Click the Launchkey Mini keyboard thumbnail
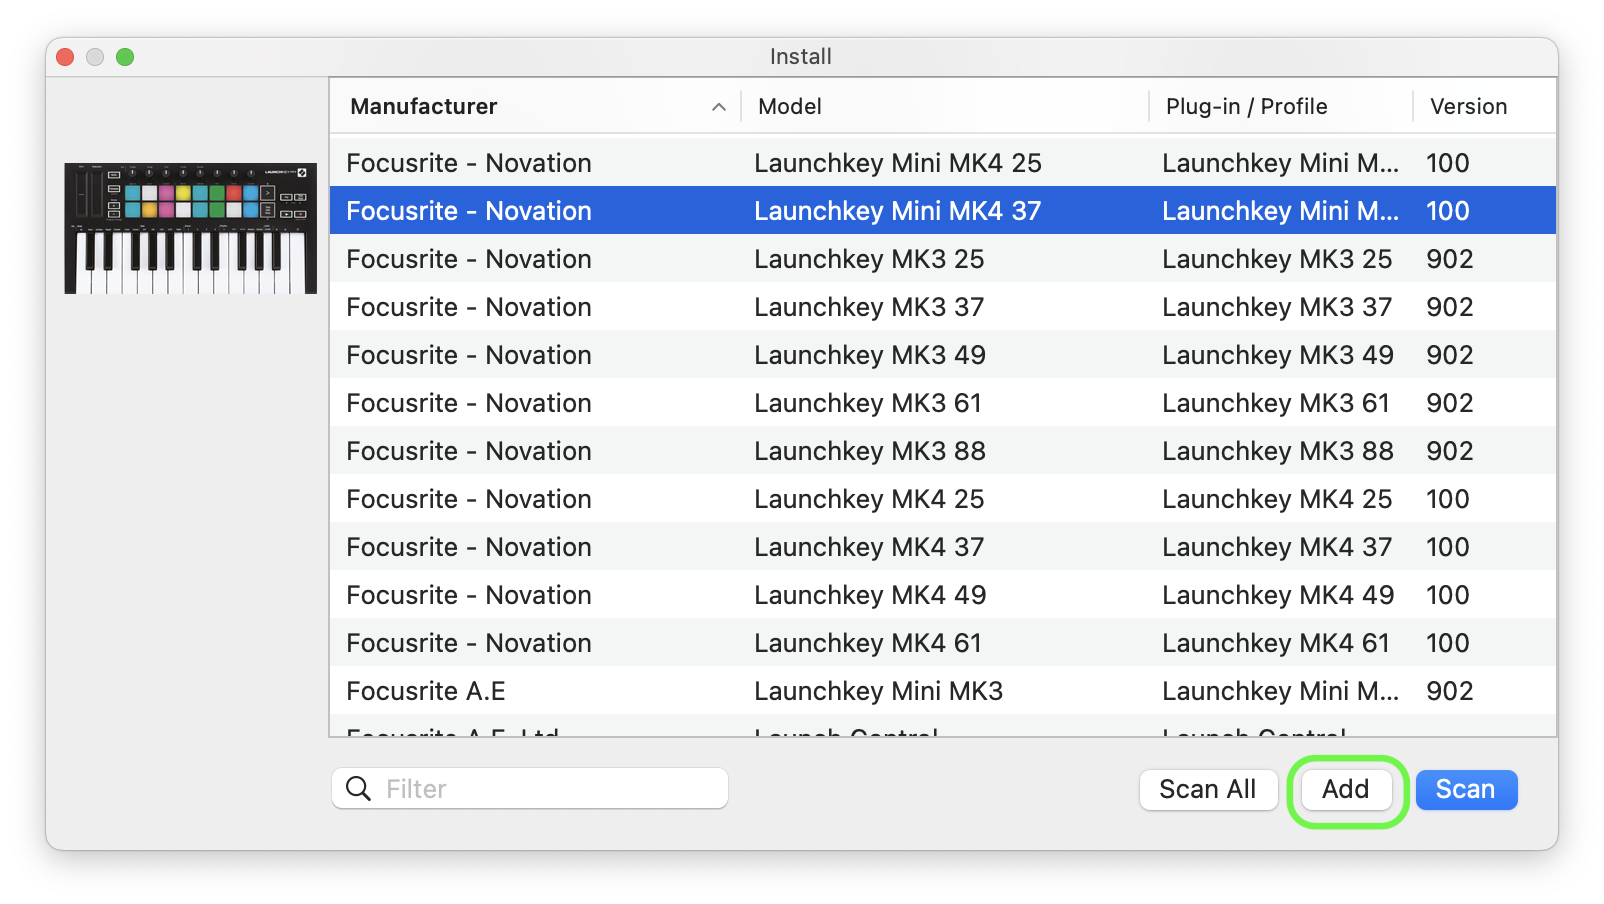Viewport: 1604px width, 904px height. [191, 228]
